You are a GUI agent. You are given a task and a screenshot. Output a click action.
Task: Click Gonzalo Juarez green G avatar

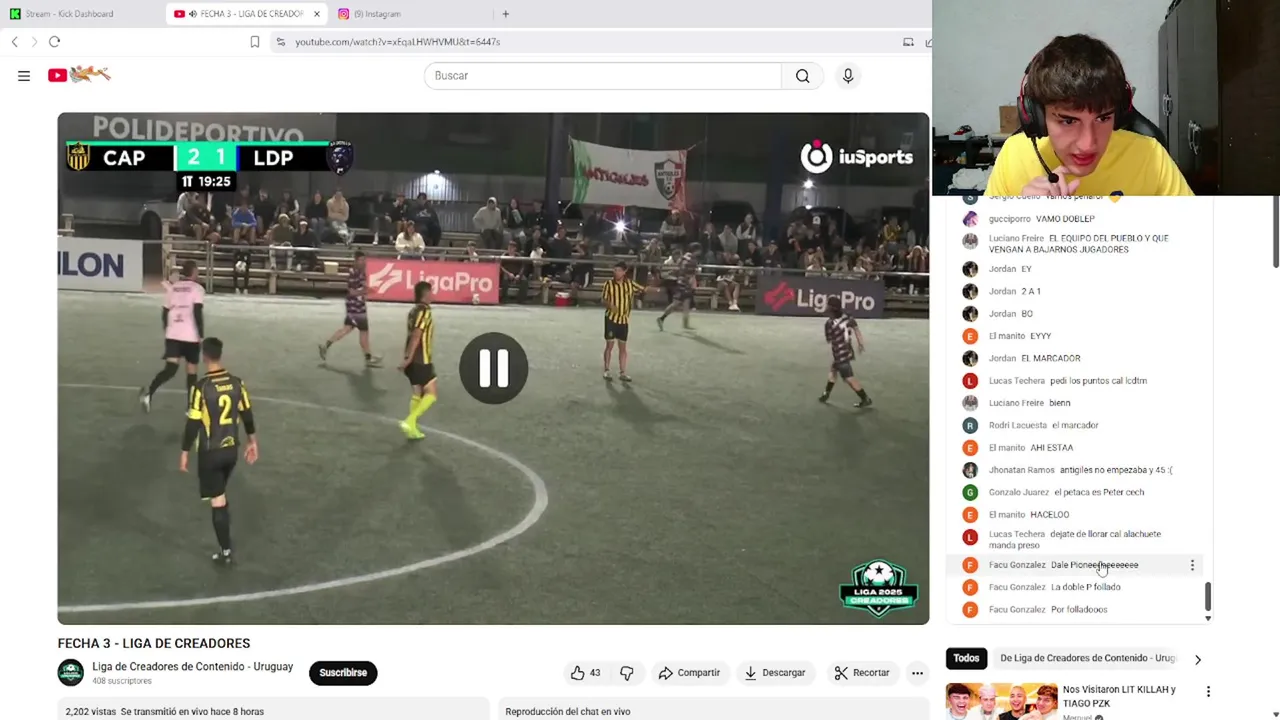coord(970,492)
